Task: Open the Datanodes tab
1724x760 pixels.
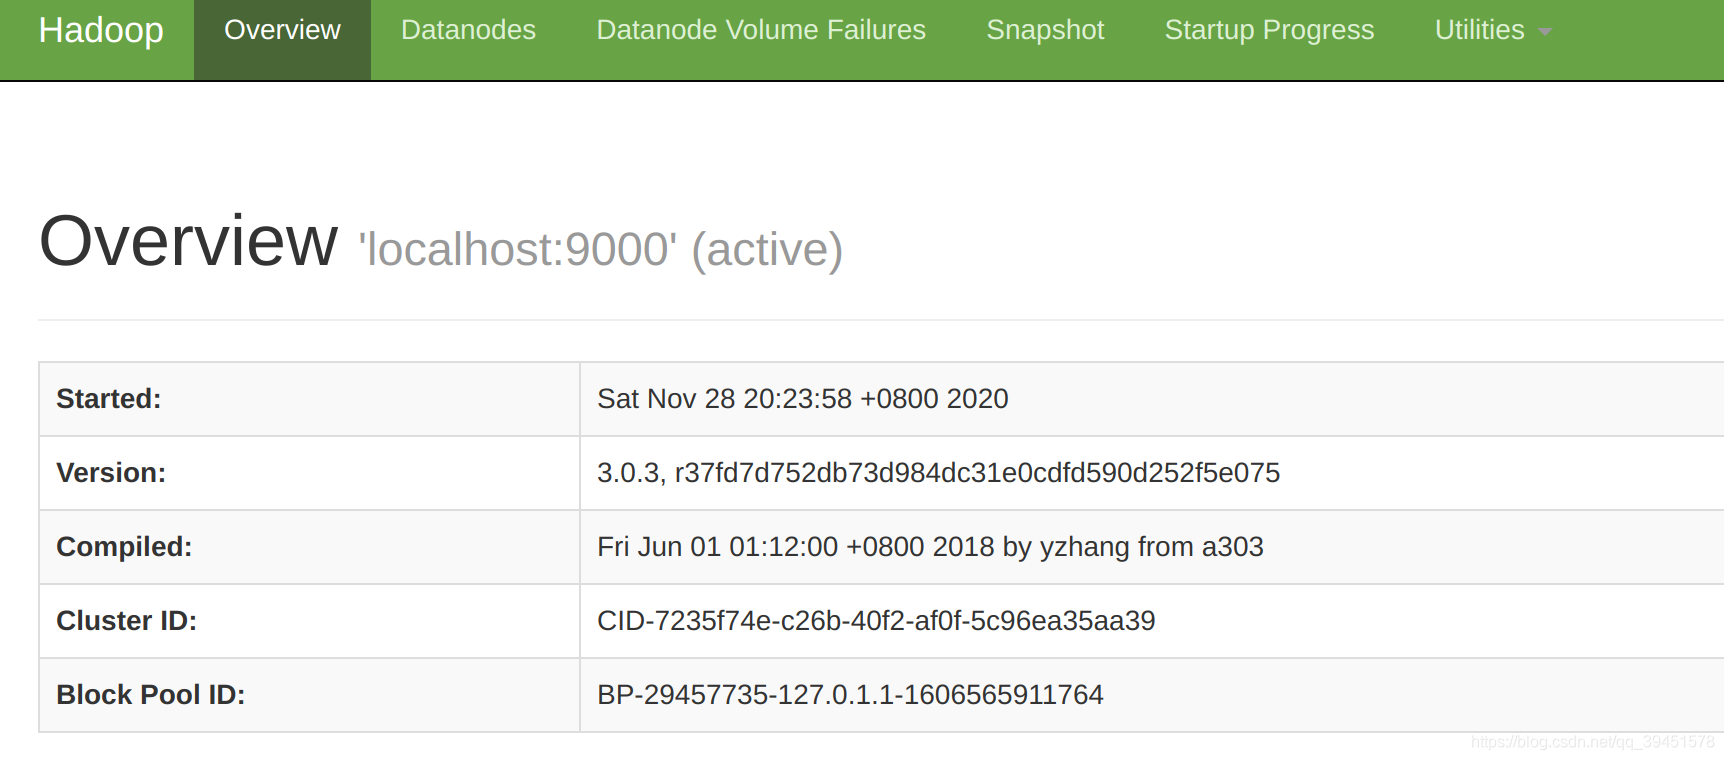Action: point(468,31)
